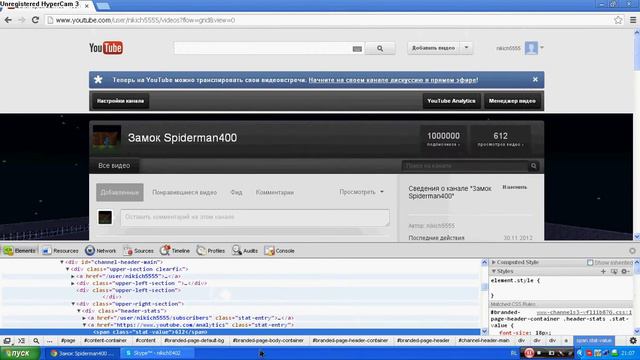This screenshot has height=360, width=640.
Task: Collapse the channel-header-main div node
Action: click(x=62, y=262)
